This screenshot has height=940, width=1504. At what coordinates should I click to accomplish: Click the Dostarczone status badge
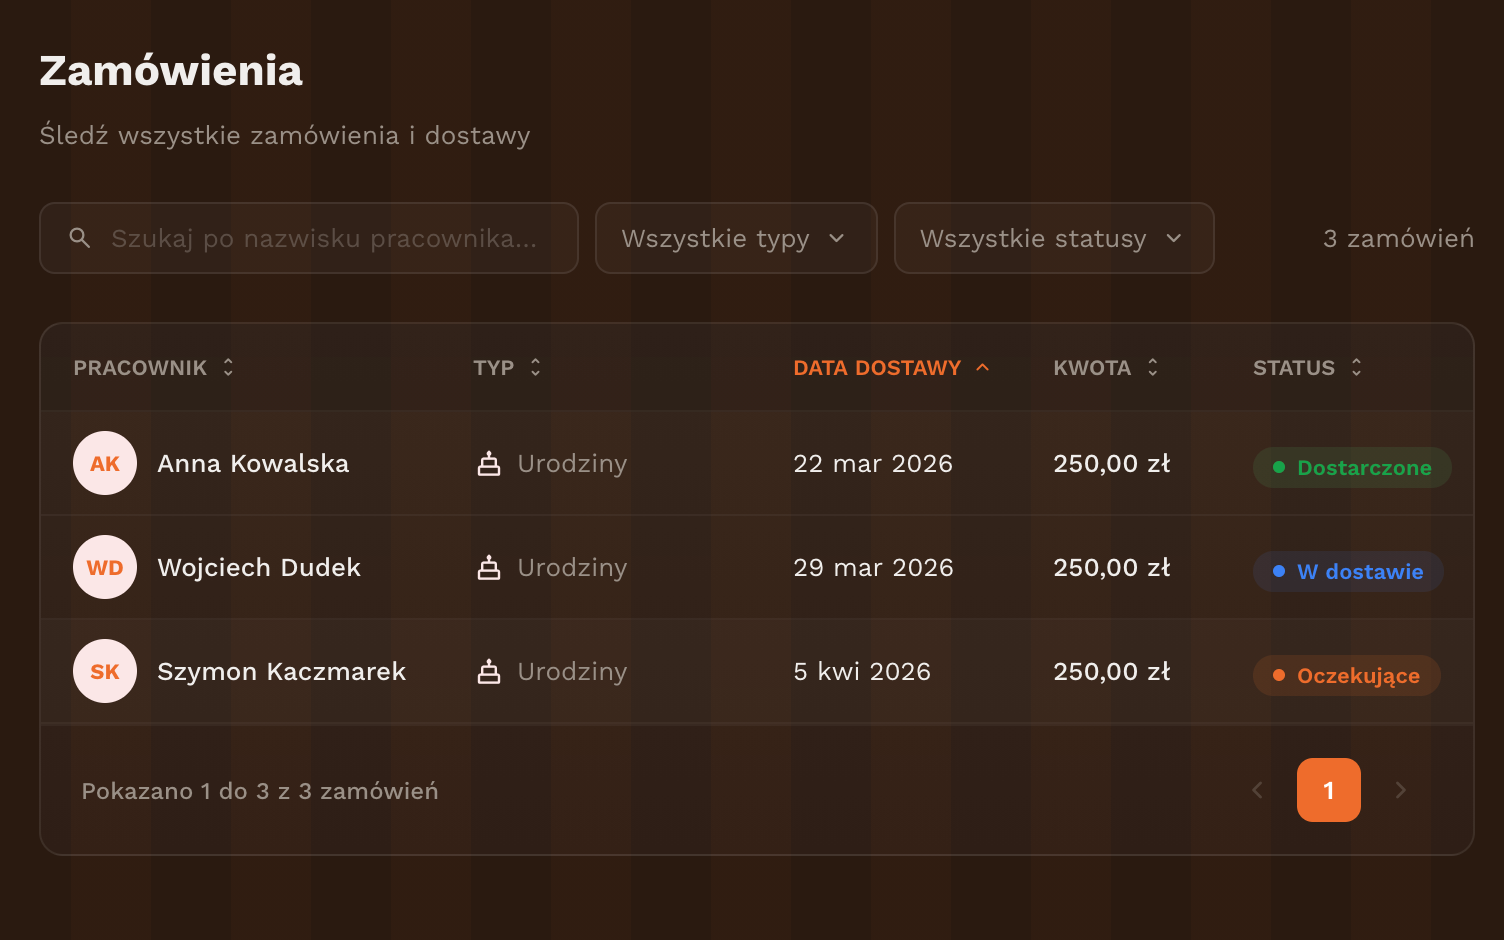point(1351,468)
